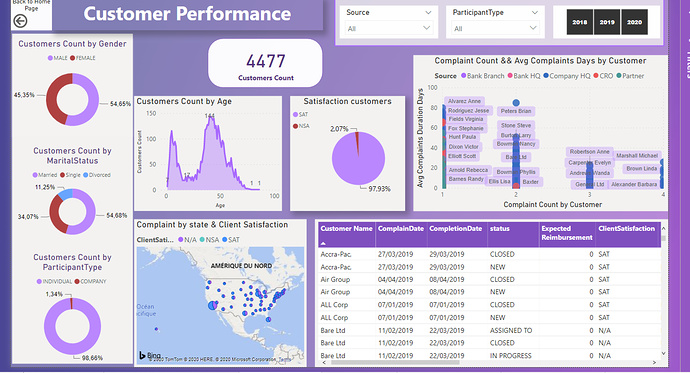Select Partner source legend
690x373 pixels.
coord(630,76)
